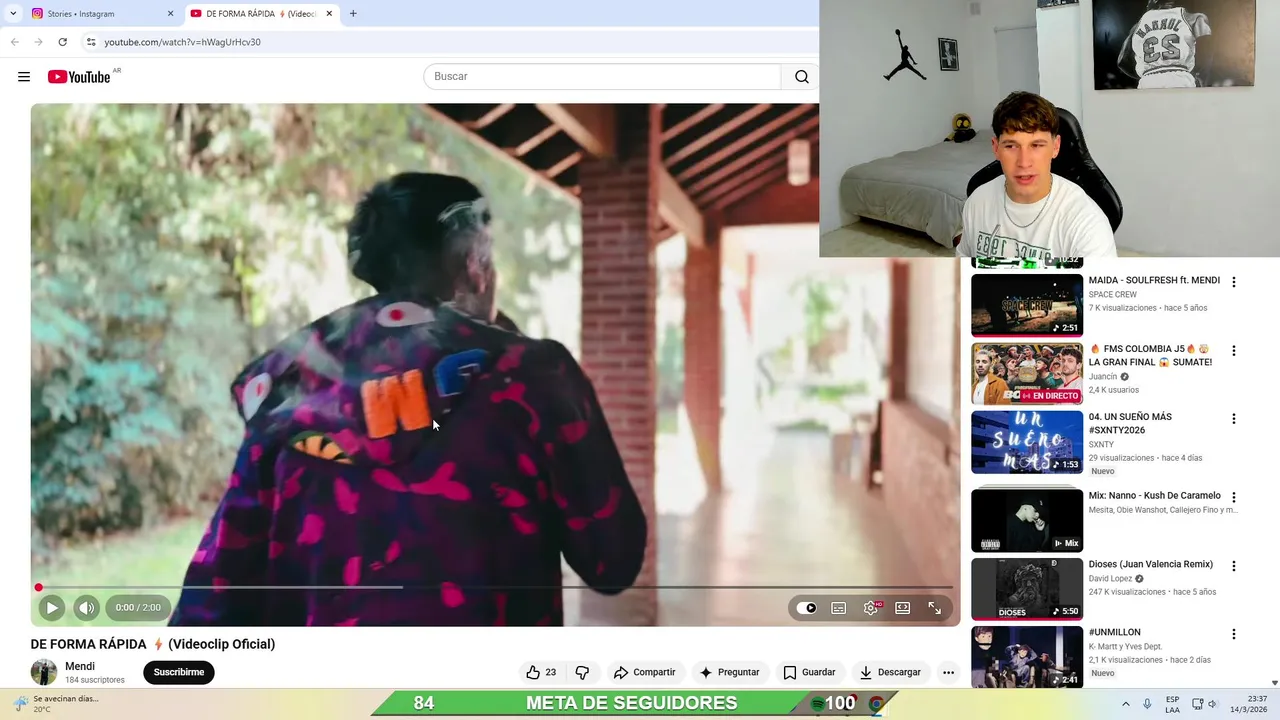Open the title MAIDA - SOULFRESH ft. MENDI

(x=1154, y=280)
